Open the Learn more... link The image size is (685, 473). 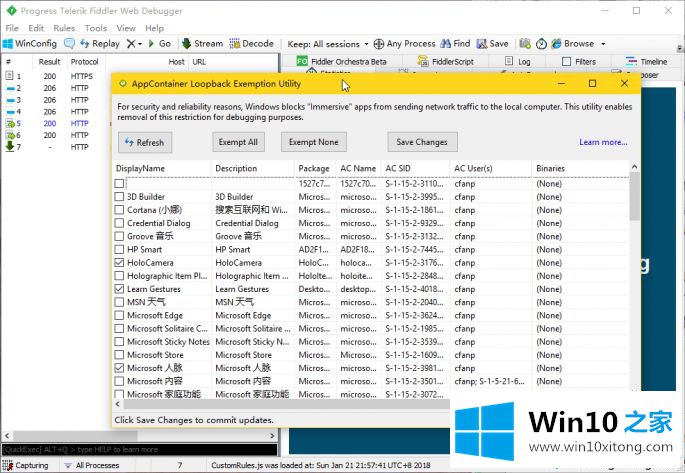tap(603, 142)
